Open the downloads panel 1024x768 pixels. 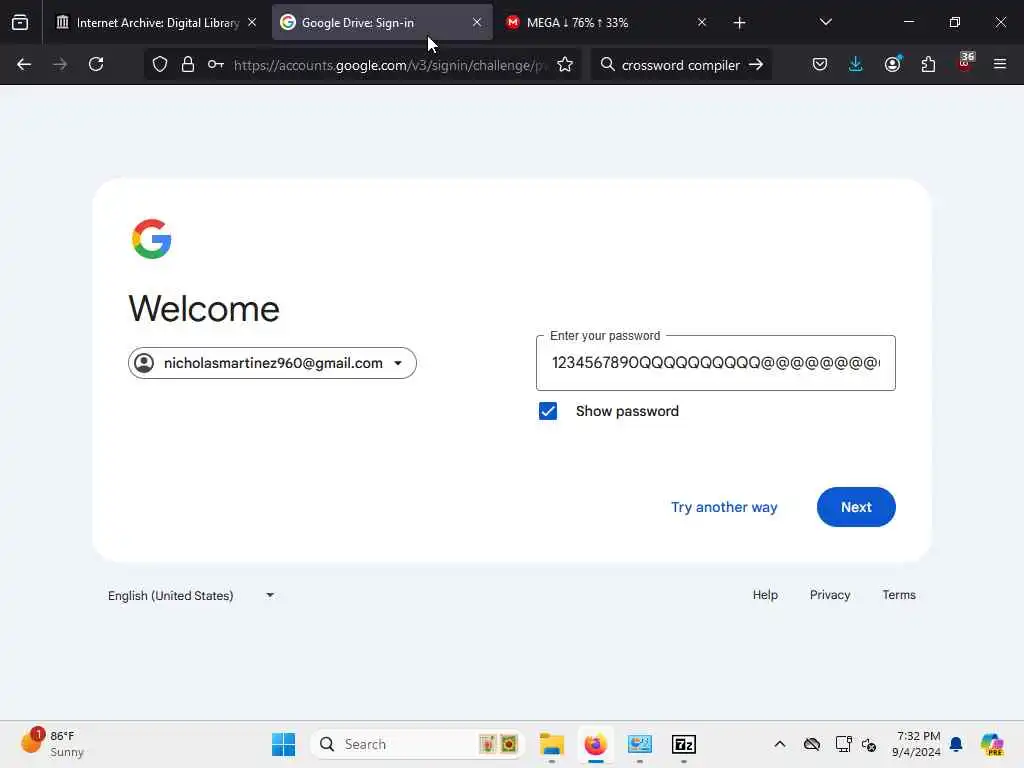[x=856, y=64]
